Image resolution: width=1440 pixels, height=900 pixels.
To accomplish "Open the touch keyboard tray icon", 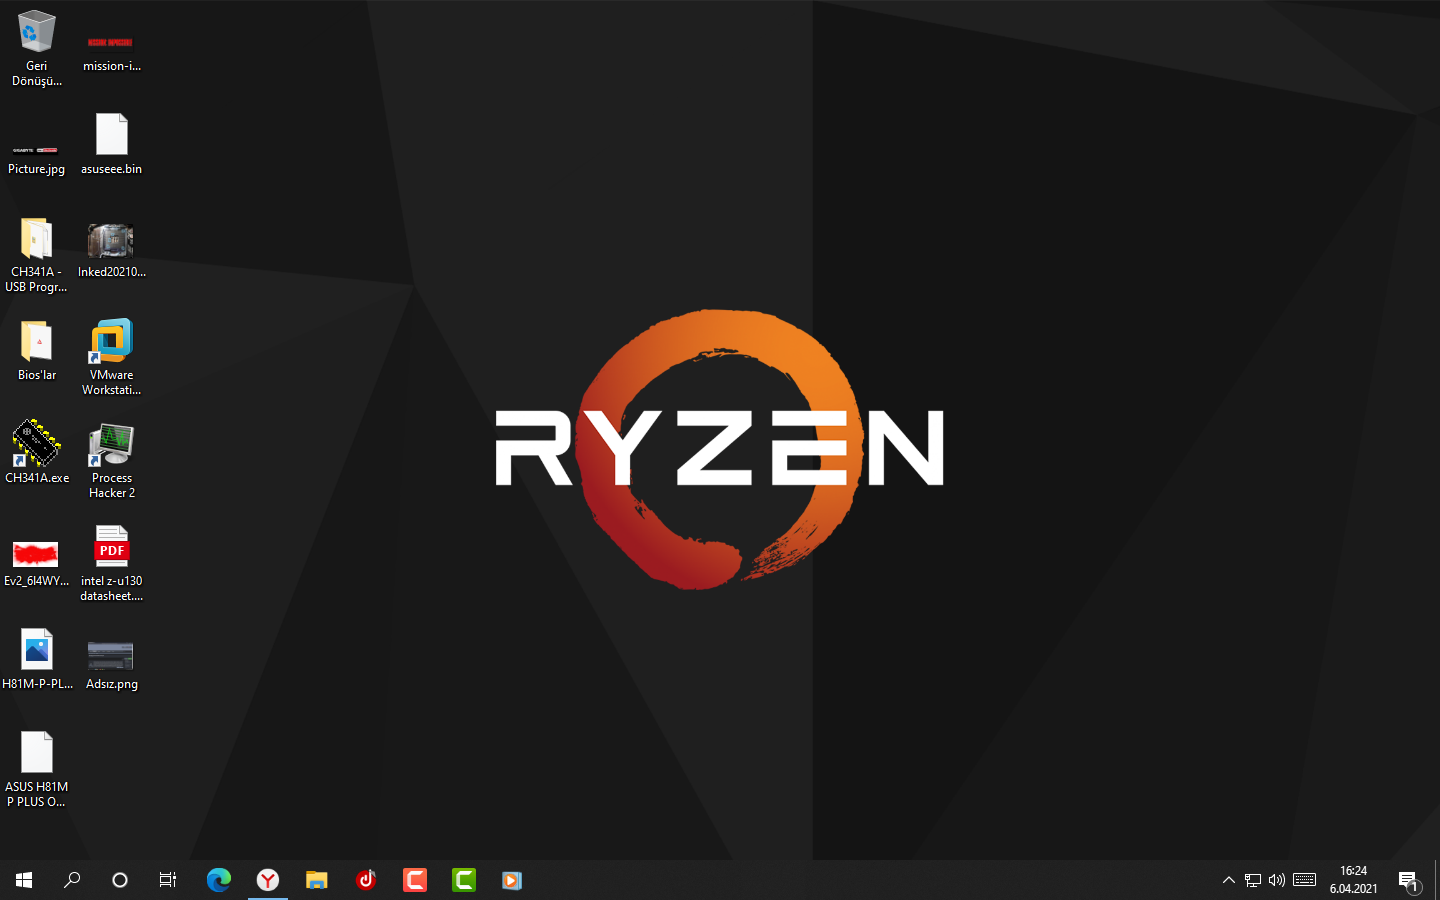I will pyautogui.click(x=1305, y=880).
